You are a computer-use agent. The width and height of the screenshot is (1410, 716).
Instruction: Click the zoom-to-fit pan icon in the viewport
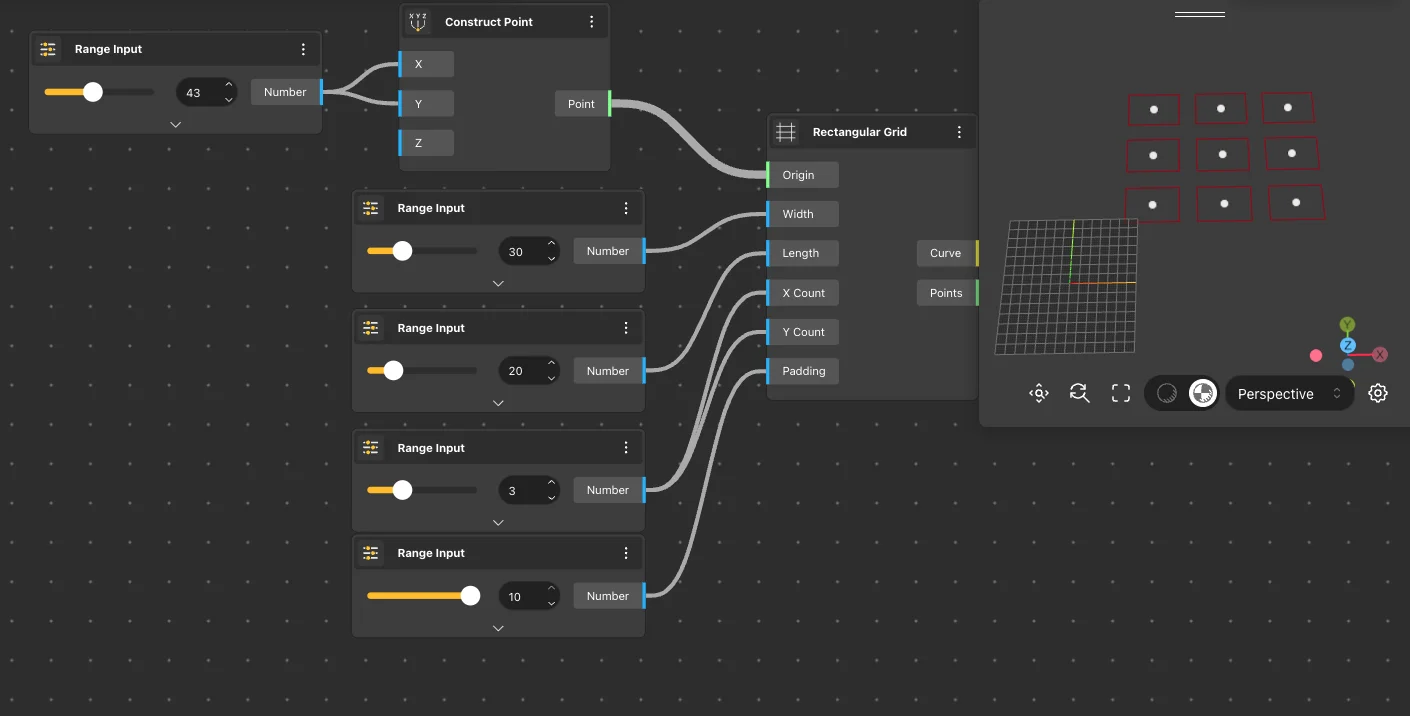pyautogui.click(x=1039, y=393)
